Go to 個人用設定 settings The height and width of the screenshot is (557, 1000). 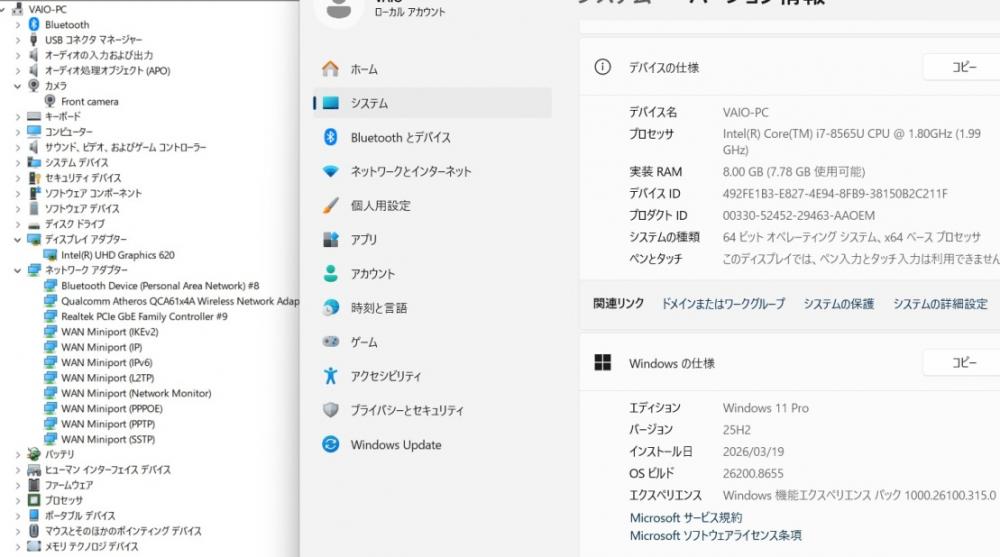coord(432,205)
